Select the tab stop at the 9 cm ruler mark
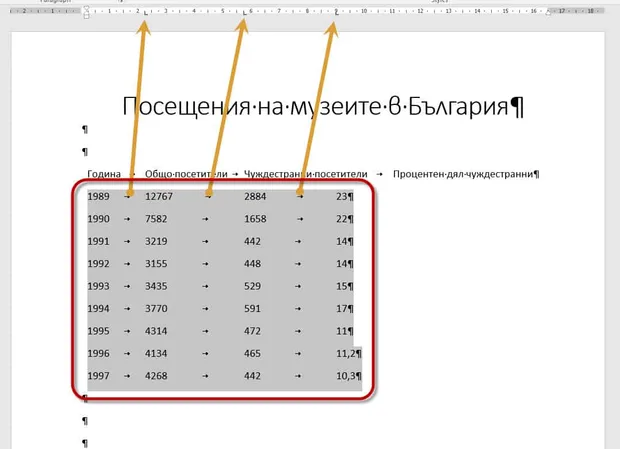This screenshot has width=620, height=449. pyautogui.click(x=336, y=13)
